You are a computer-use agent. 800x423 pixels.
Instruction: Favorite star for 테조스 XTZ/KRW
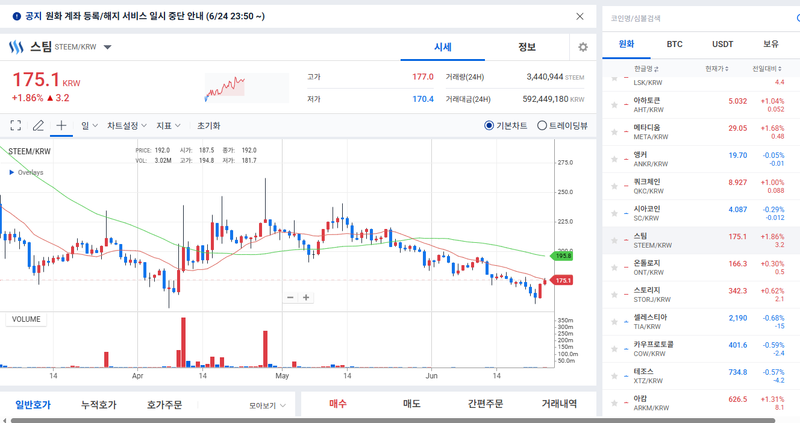pyautogui.click(x=614, y=376)
